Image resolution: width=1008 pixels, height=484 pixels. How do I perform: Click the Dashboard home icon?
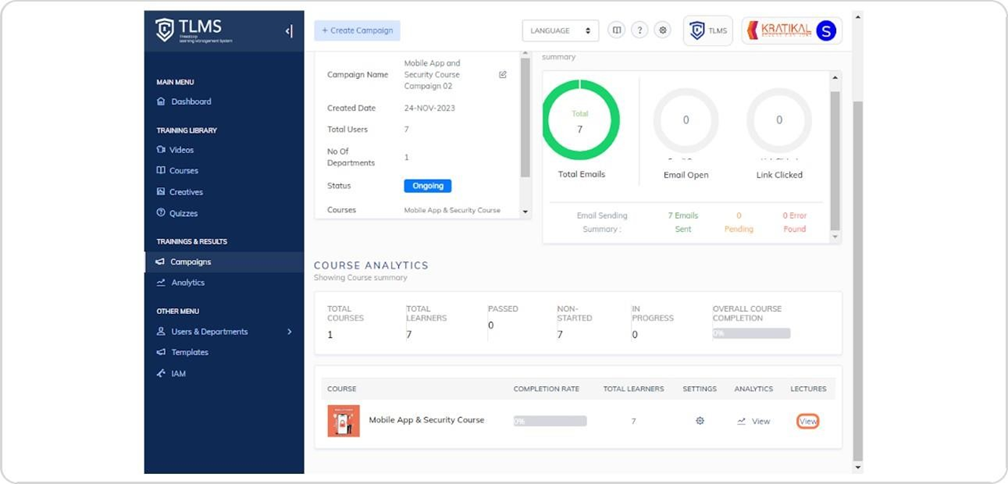[x=161, y=102]
